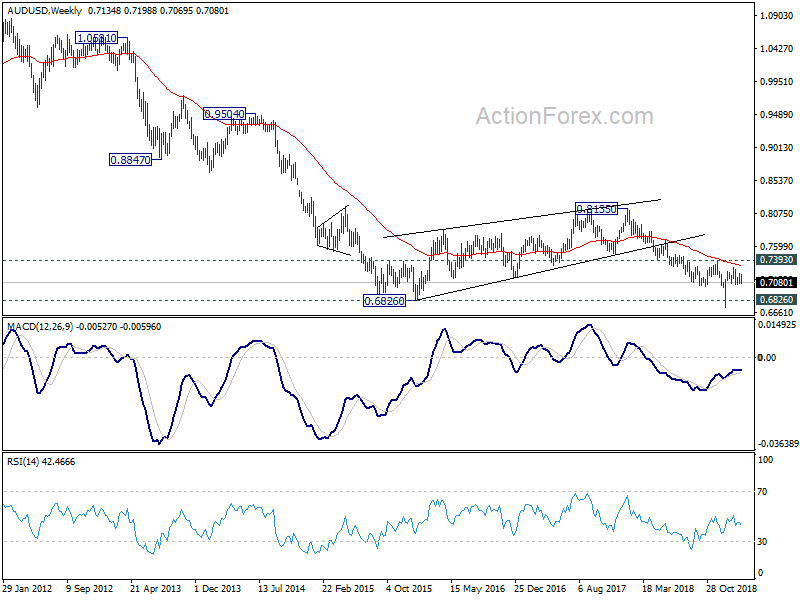The height and width of the screenshot is (600, 800).
Task: Click the 0.80750 price axis value
Action: 777,214
